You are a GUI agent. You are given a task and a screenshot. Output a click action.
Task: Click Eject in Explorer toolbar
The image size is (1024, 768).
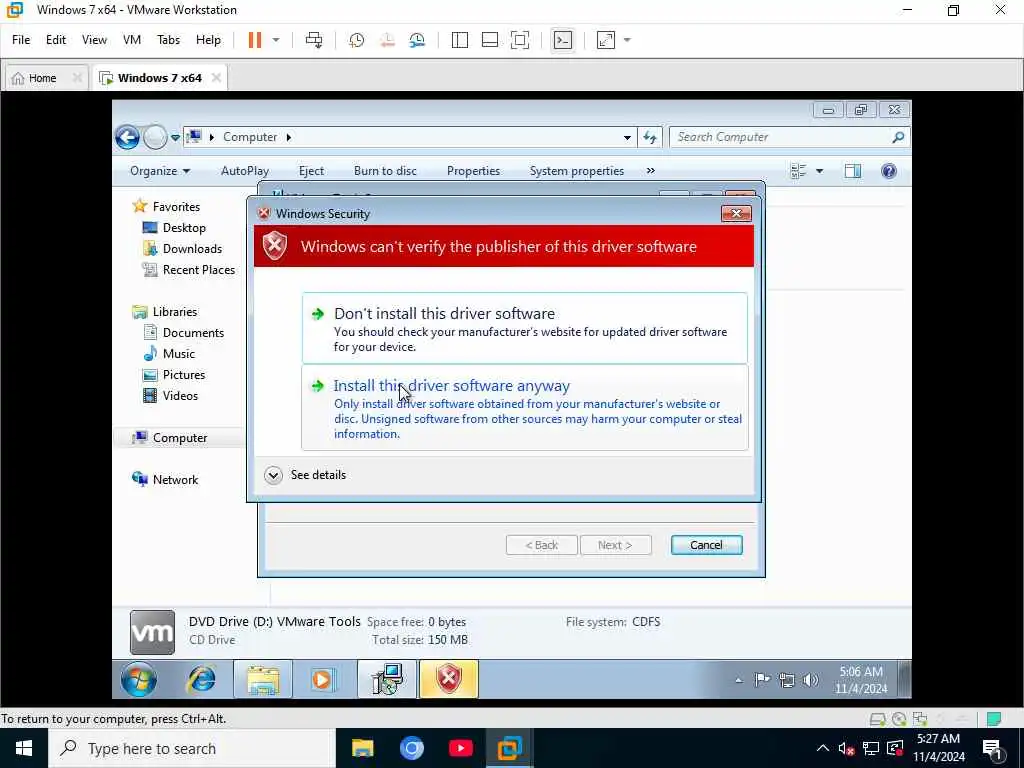click(x=312, y=171)
